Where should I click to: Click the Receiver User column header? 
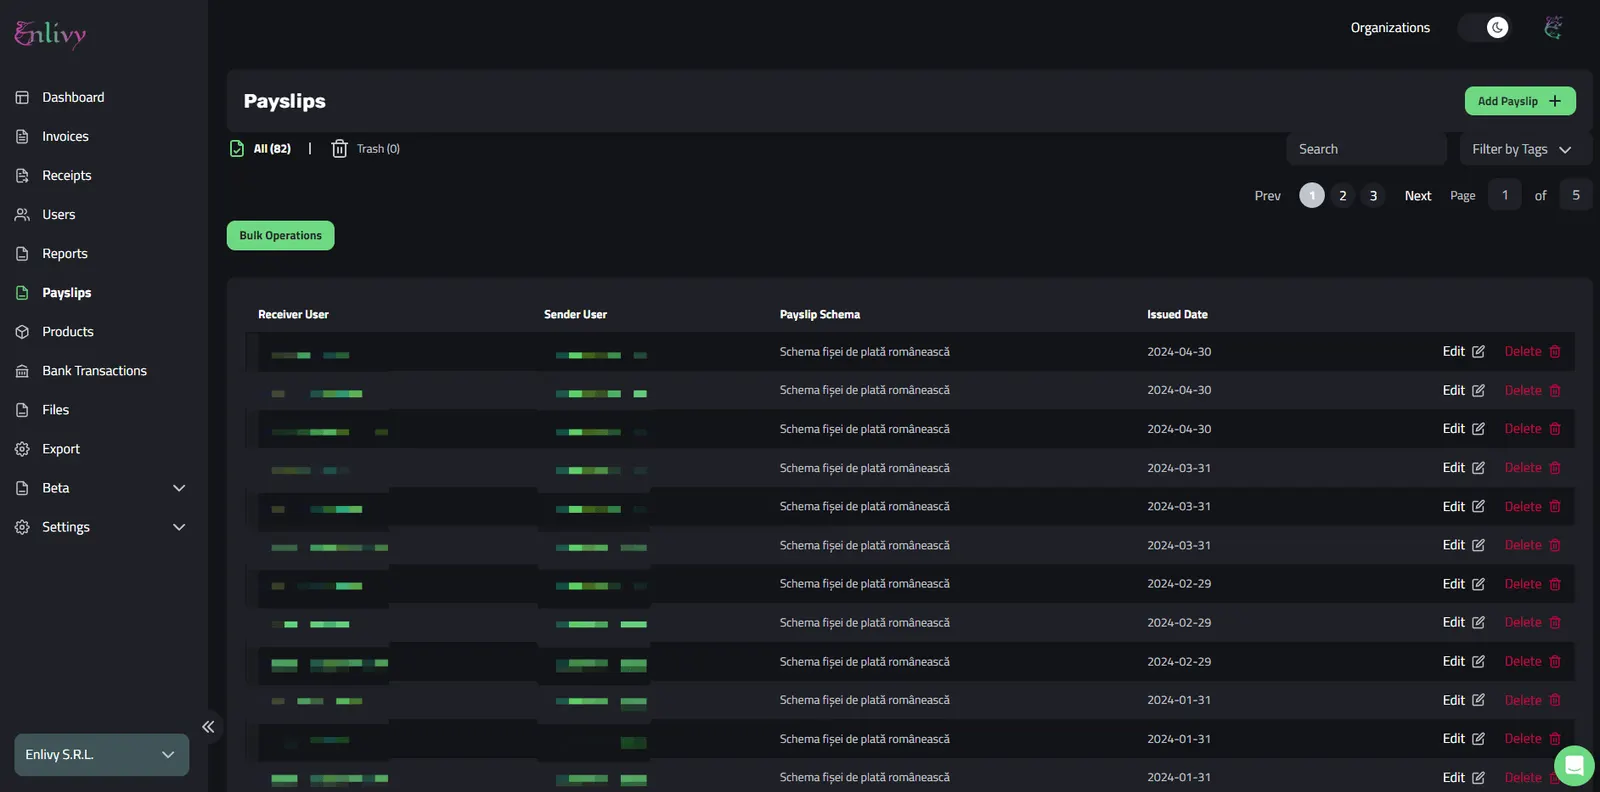point(293,314)
